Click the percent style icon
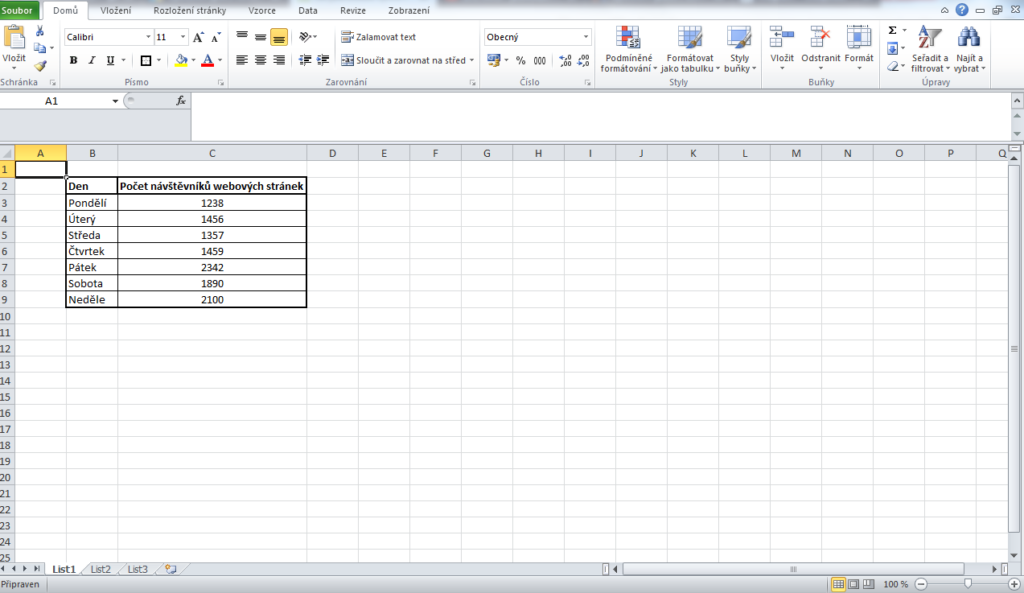 [521, 60]
